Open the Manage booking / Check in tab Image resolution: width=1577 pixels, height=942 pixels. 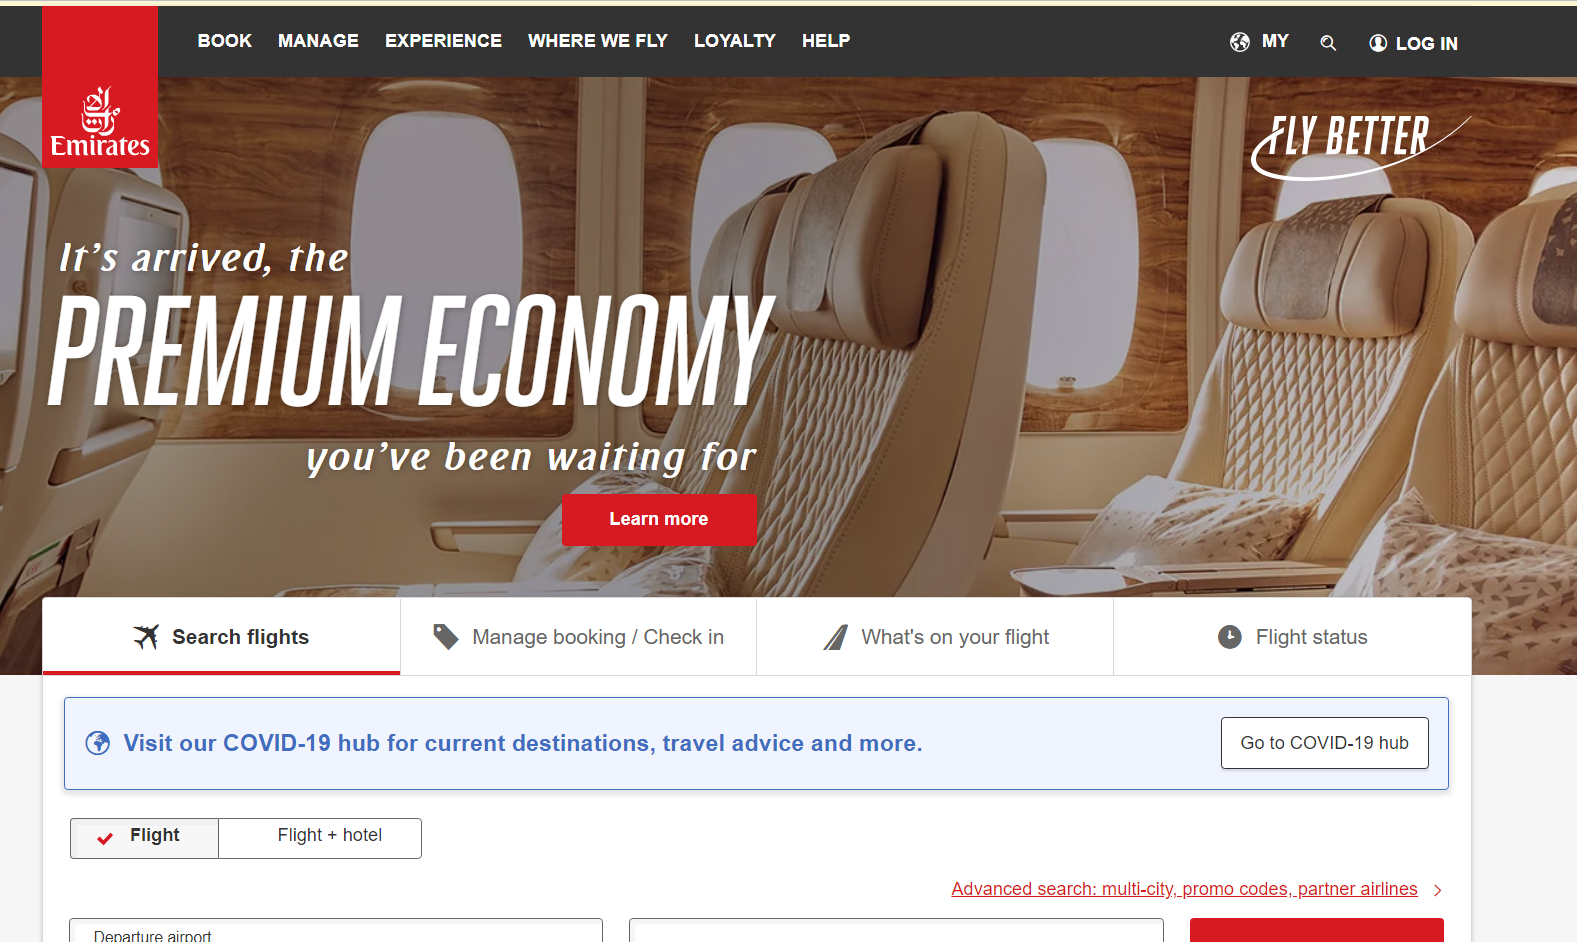point(578,637)
